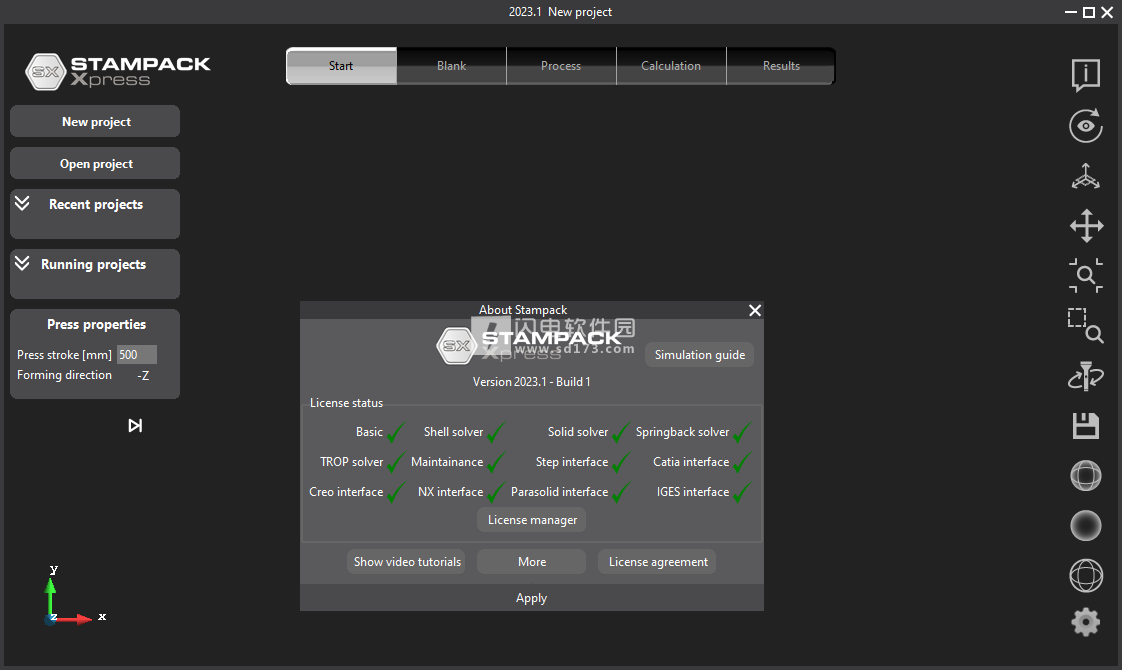Viewport: 1122px width, 670px height.
Task: Activate the pan move arrows tool
Action: [1086, 226]
